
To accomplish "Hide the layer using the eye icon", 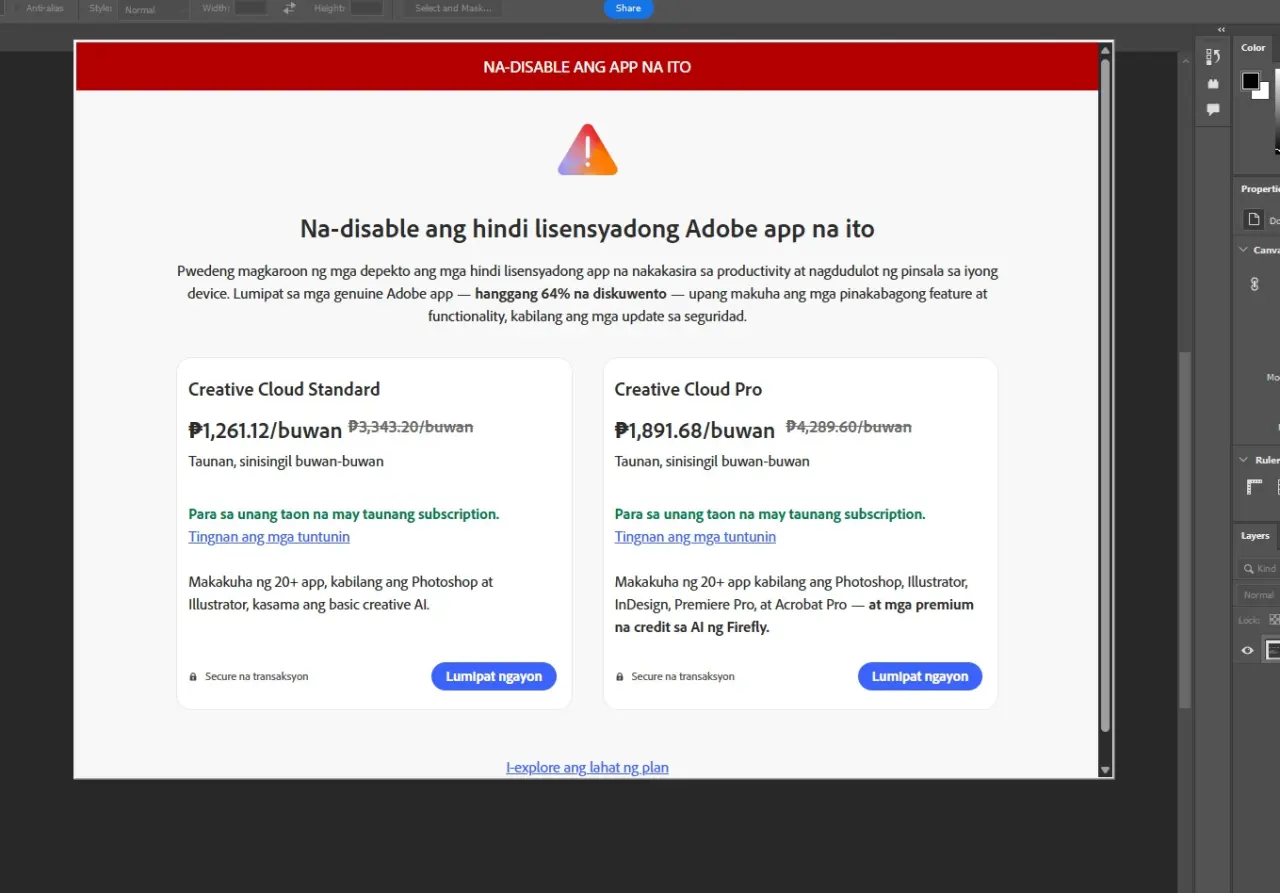I will pyautogui.click(x=1247, y=650).
